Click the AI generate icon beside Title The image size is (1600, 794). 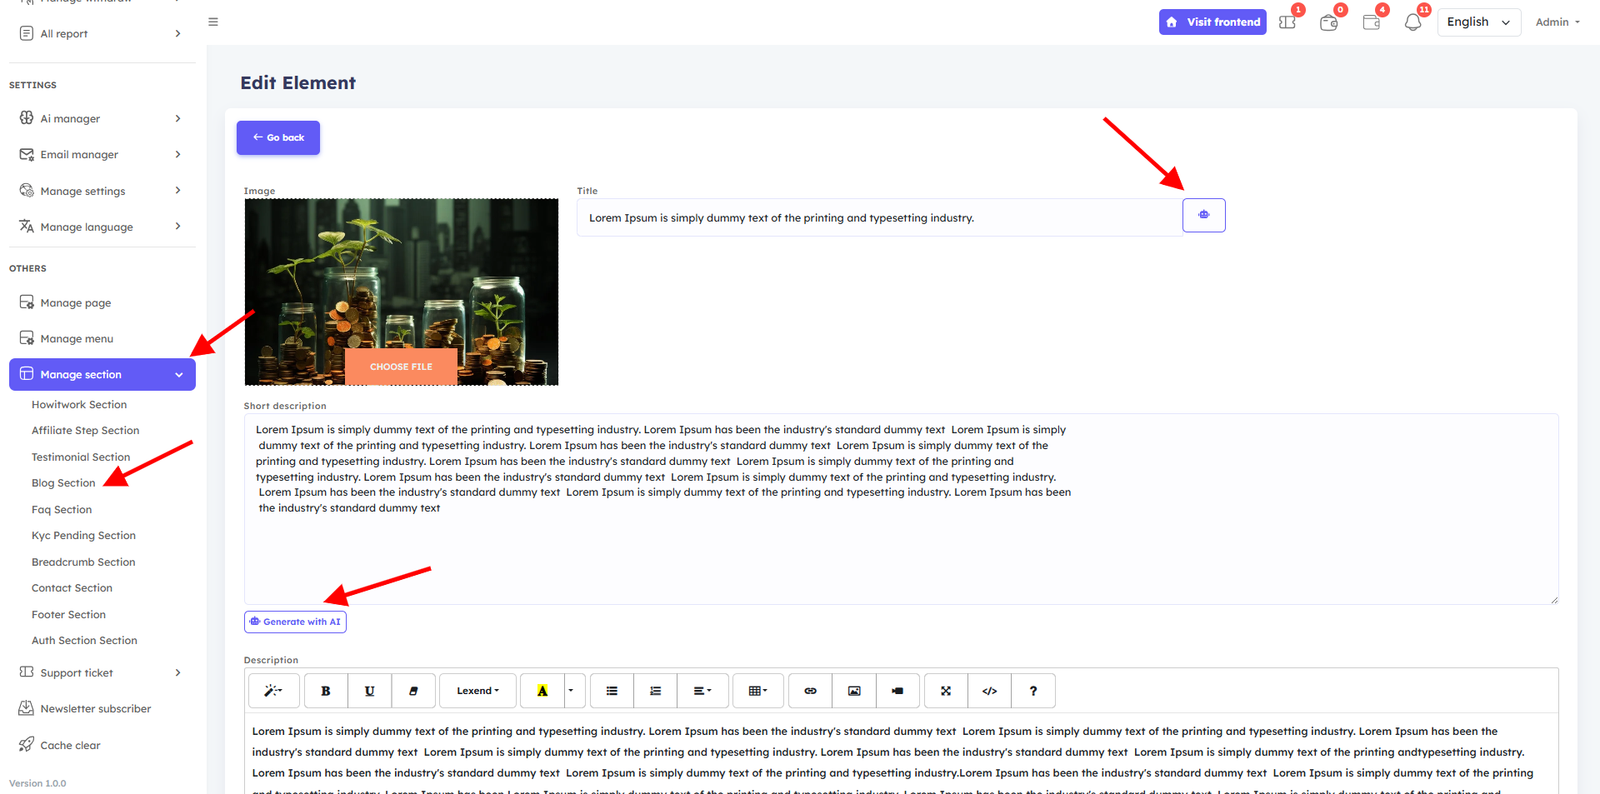click(1203, 215)
